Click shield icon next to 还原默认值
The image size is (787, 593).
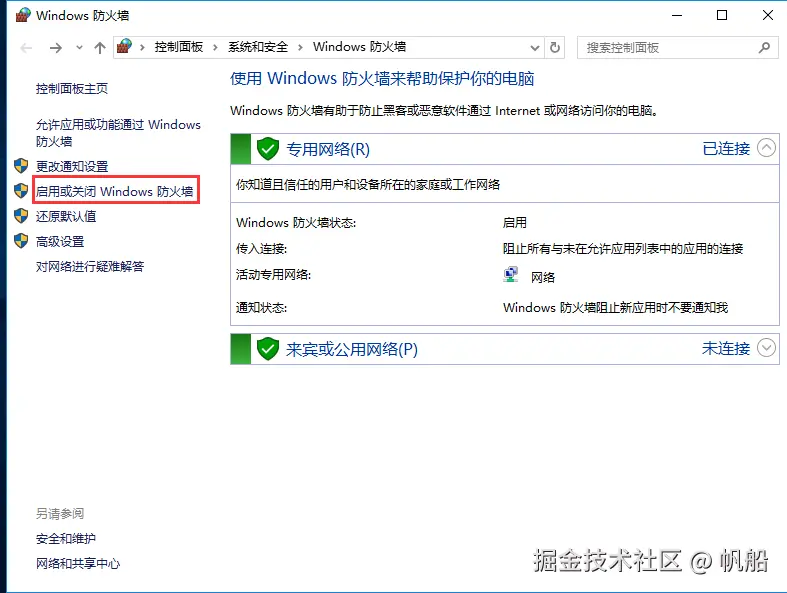(21, 215)
